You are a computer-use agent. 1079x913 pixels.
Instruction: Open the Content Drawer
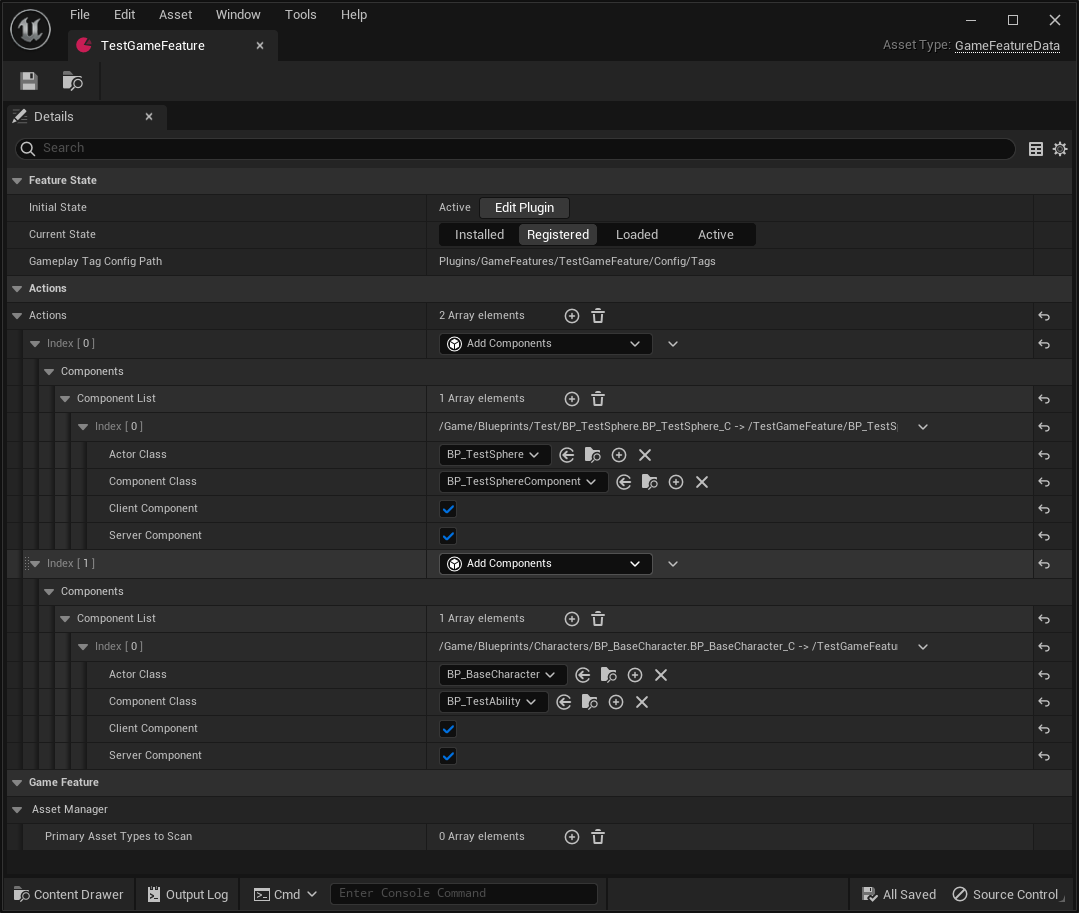coord(69,894)
